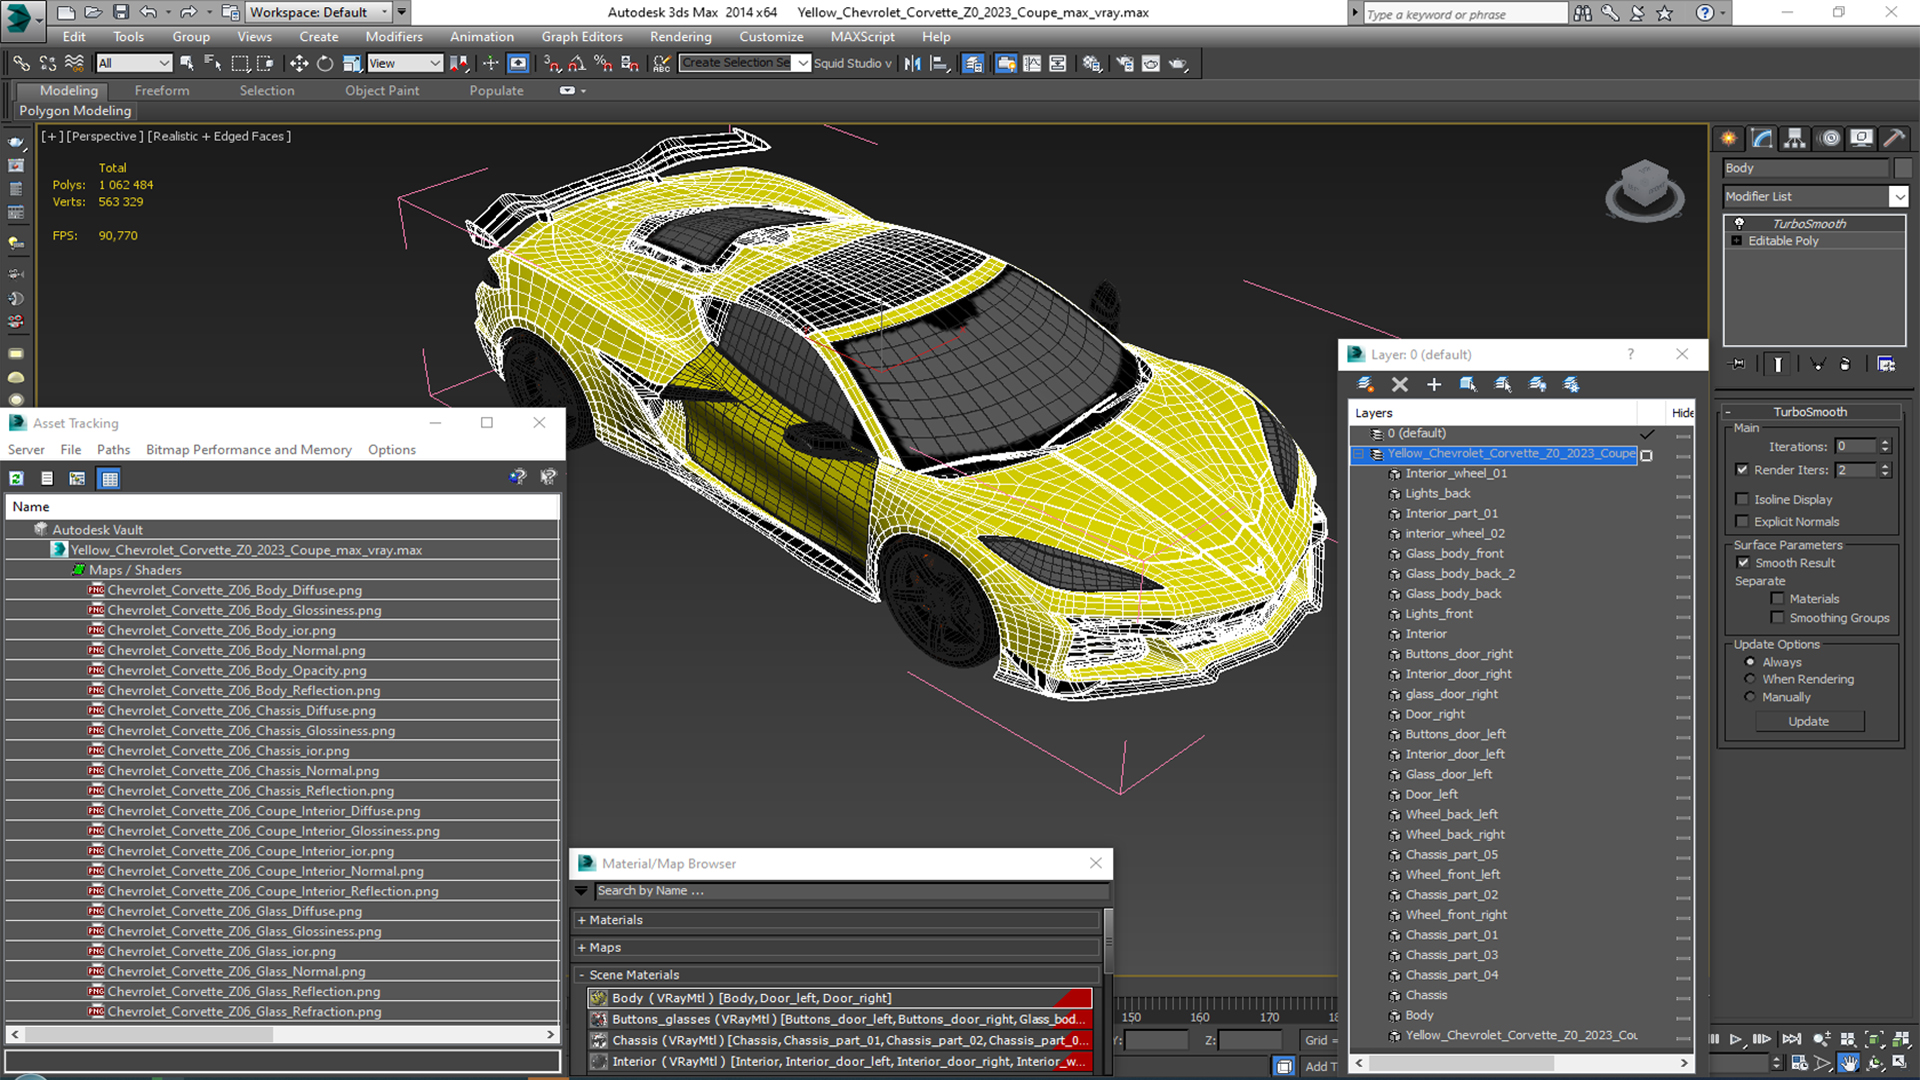Enable the Isoline Display checkbox
This screenshot has width=1920, height=1080.
pos(1742,499)
